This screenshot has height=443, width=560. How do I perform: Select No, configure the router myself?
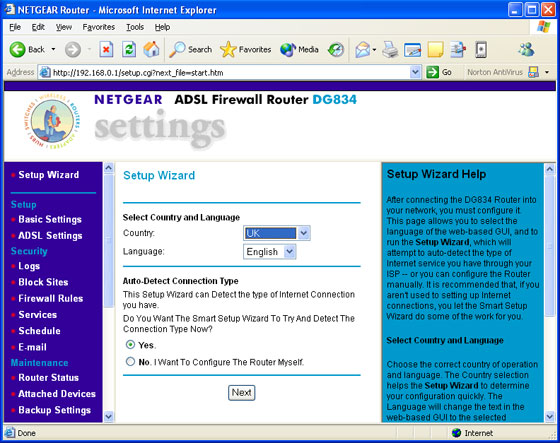[130, 362]
